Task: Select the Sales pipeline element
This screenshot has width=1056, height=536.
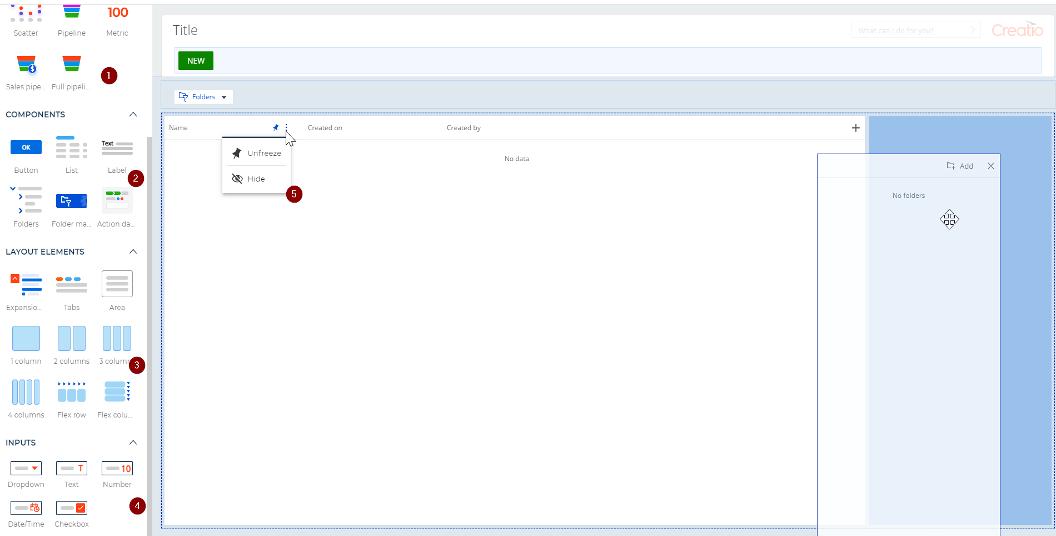Action: click(x=26, y=73)
